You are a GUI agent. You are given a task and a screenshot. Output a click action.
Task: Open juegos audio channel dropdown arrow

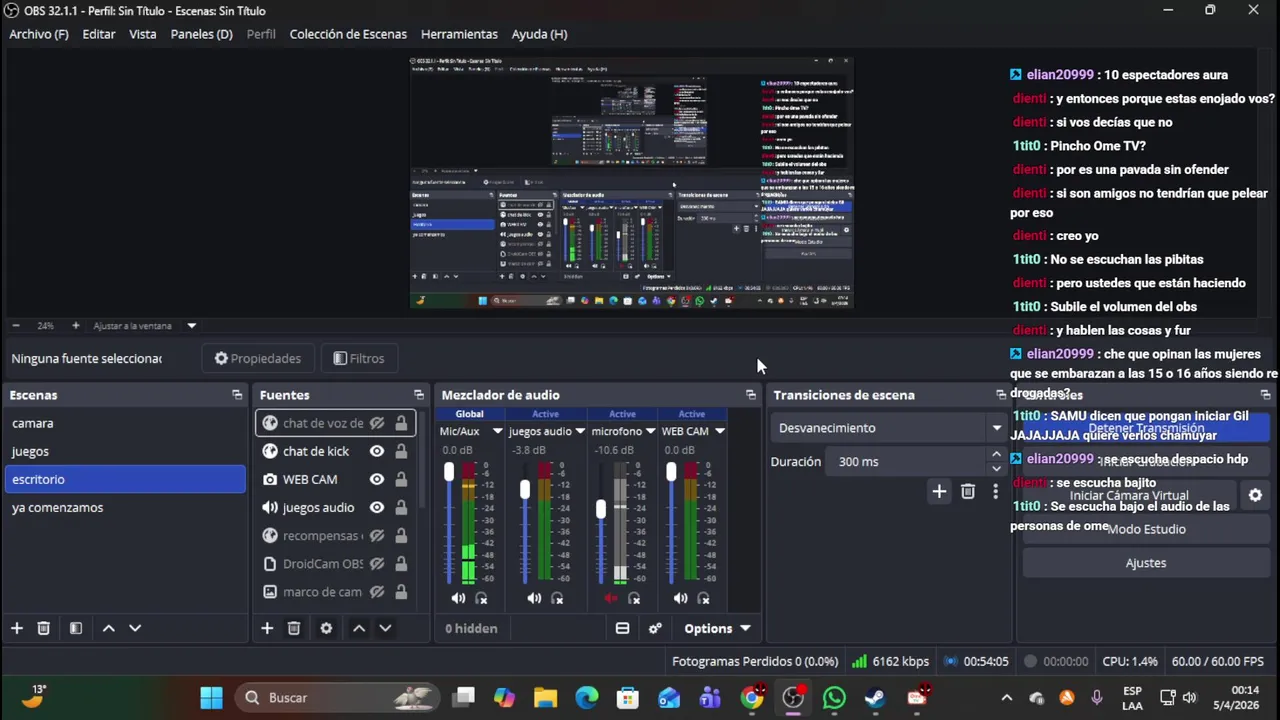[x=579, y=431]
